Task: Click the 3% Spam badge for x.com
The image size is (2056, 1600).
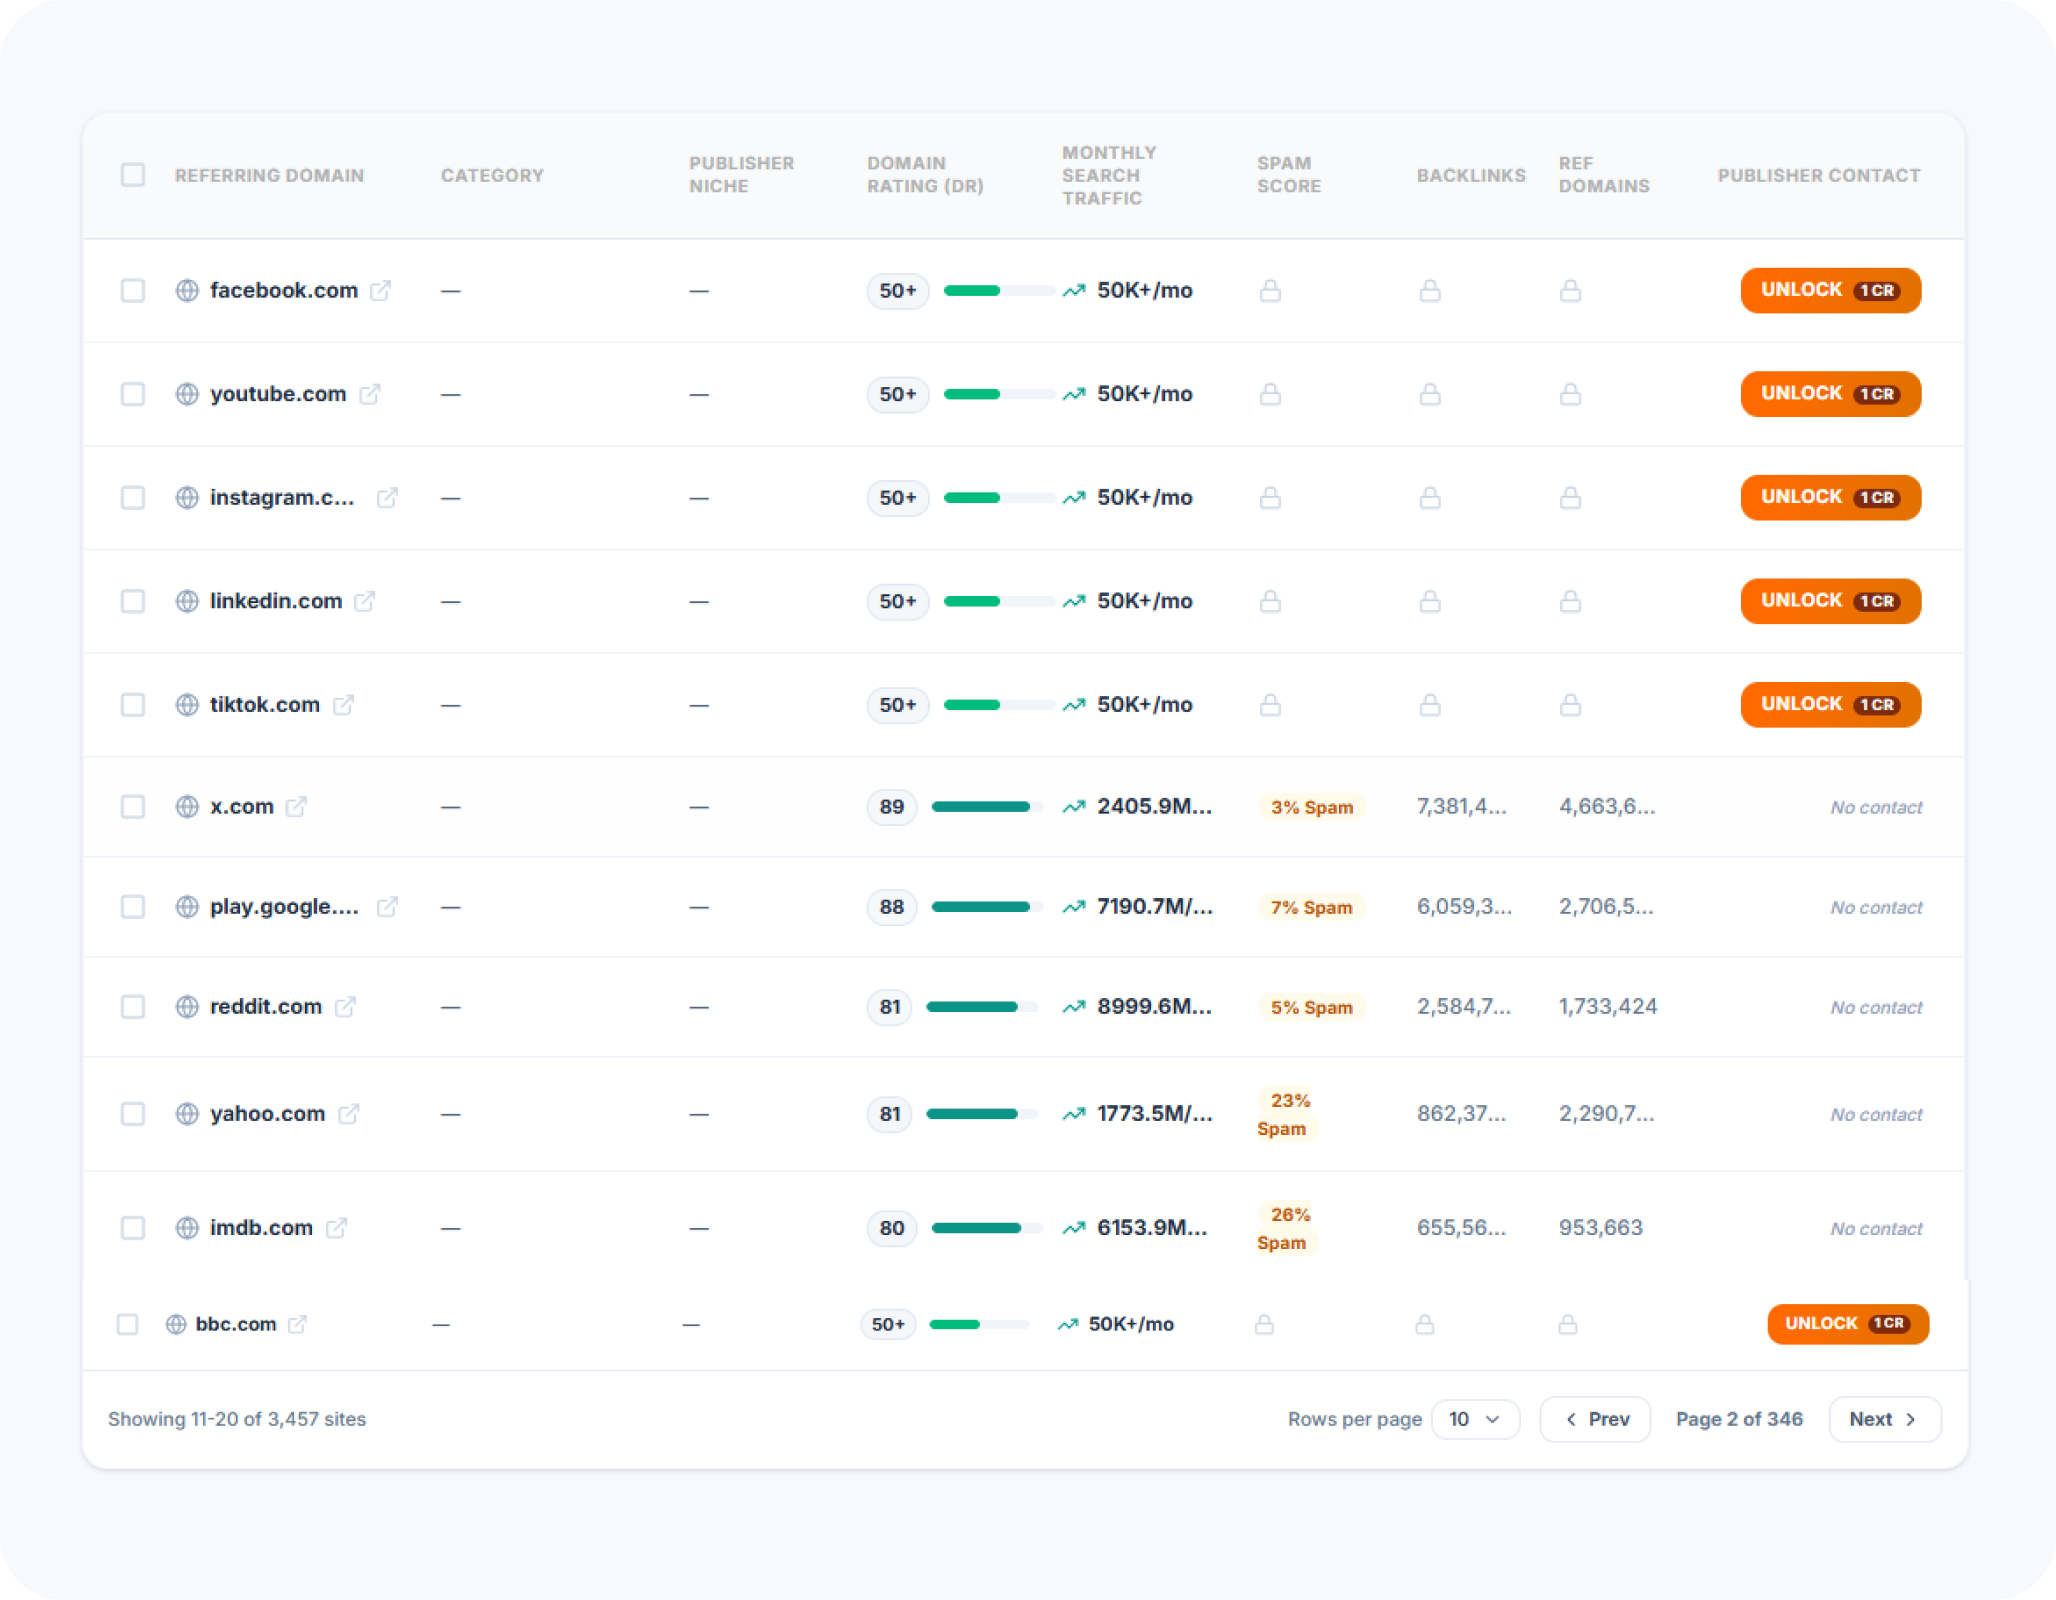Action: pos(1312,807)
